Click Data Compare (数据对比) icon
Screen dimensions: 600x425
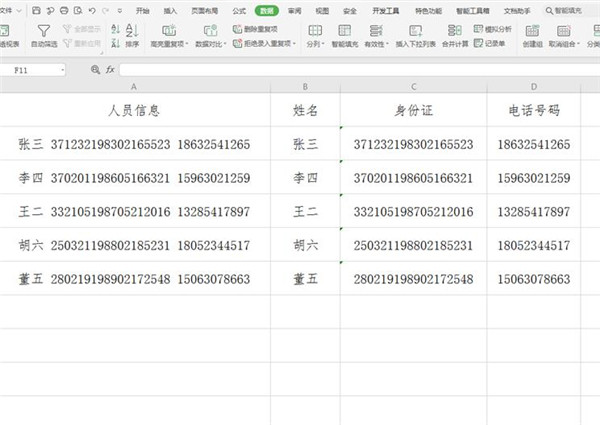(210, 31)
